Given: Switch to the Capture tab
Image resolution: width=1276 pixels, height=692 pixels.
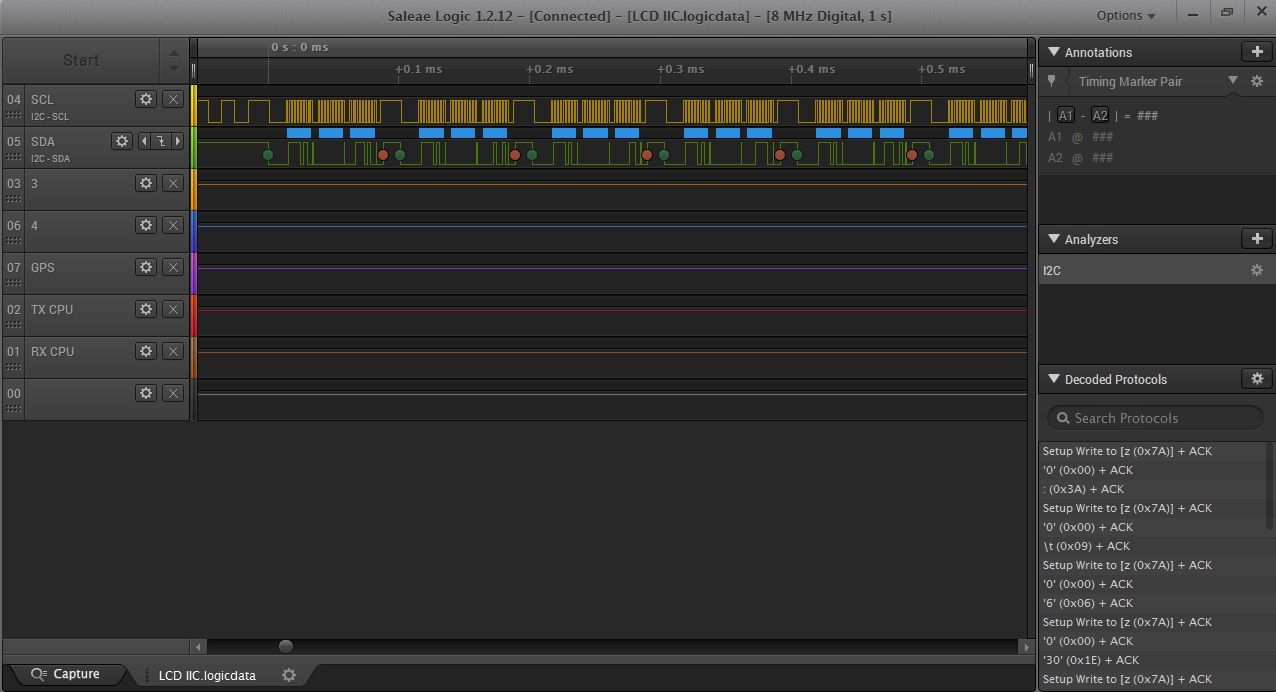Looking at the screenshot, I should [66, 674].
